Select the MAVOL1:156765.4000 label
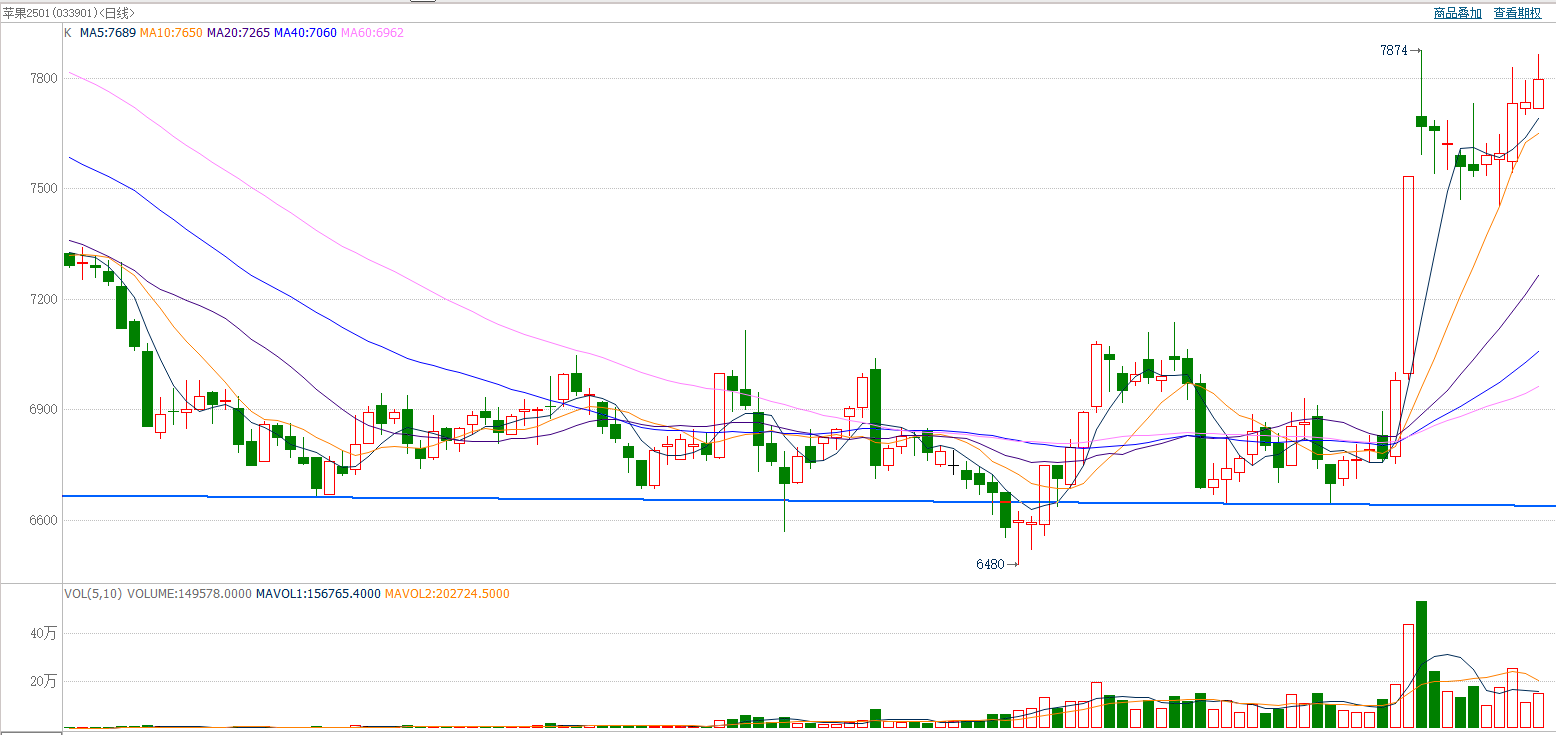Viewport: 1556px width, 735px height. [318, 594]
